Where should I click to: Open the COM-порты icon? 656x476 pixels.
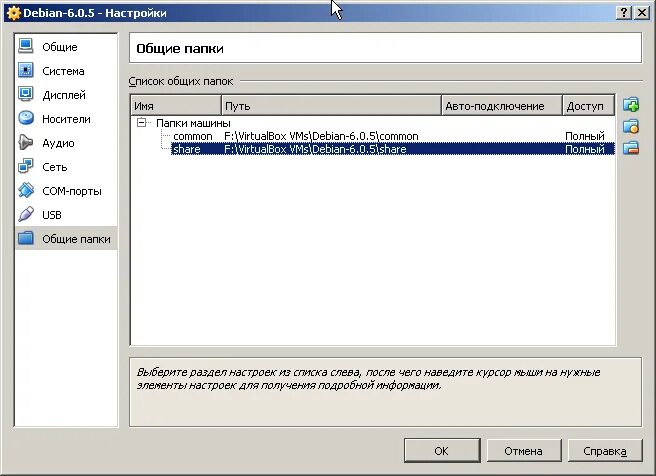click(x=26, y=190)
